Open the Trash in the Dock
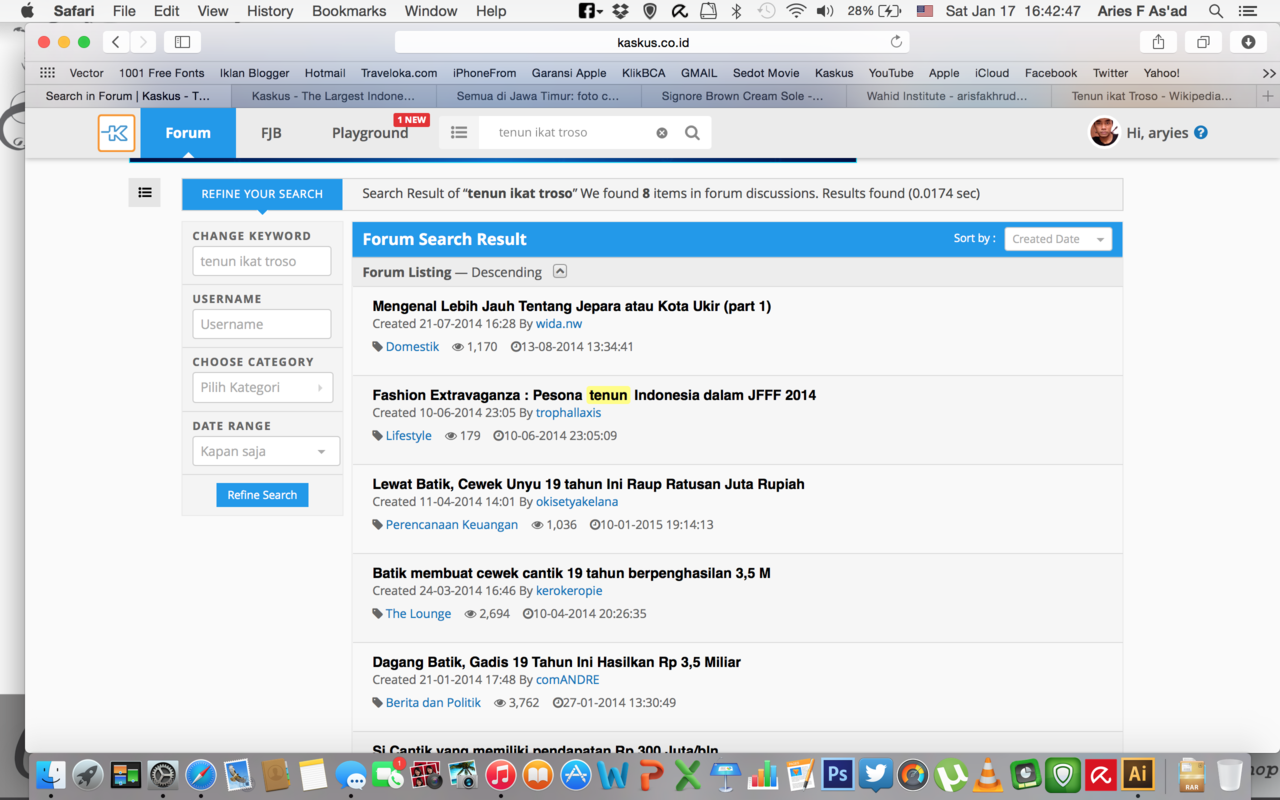 point(1229,774)
